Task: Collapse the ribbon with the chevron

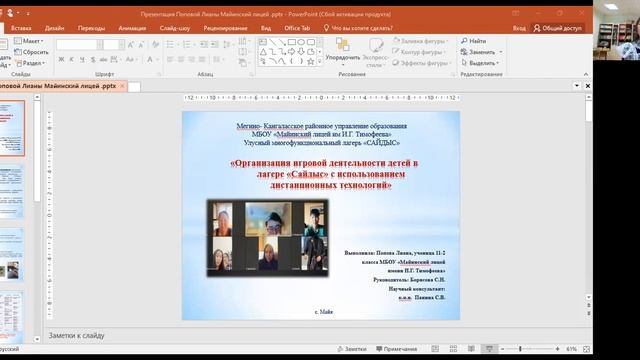Action: point(586,74)
